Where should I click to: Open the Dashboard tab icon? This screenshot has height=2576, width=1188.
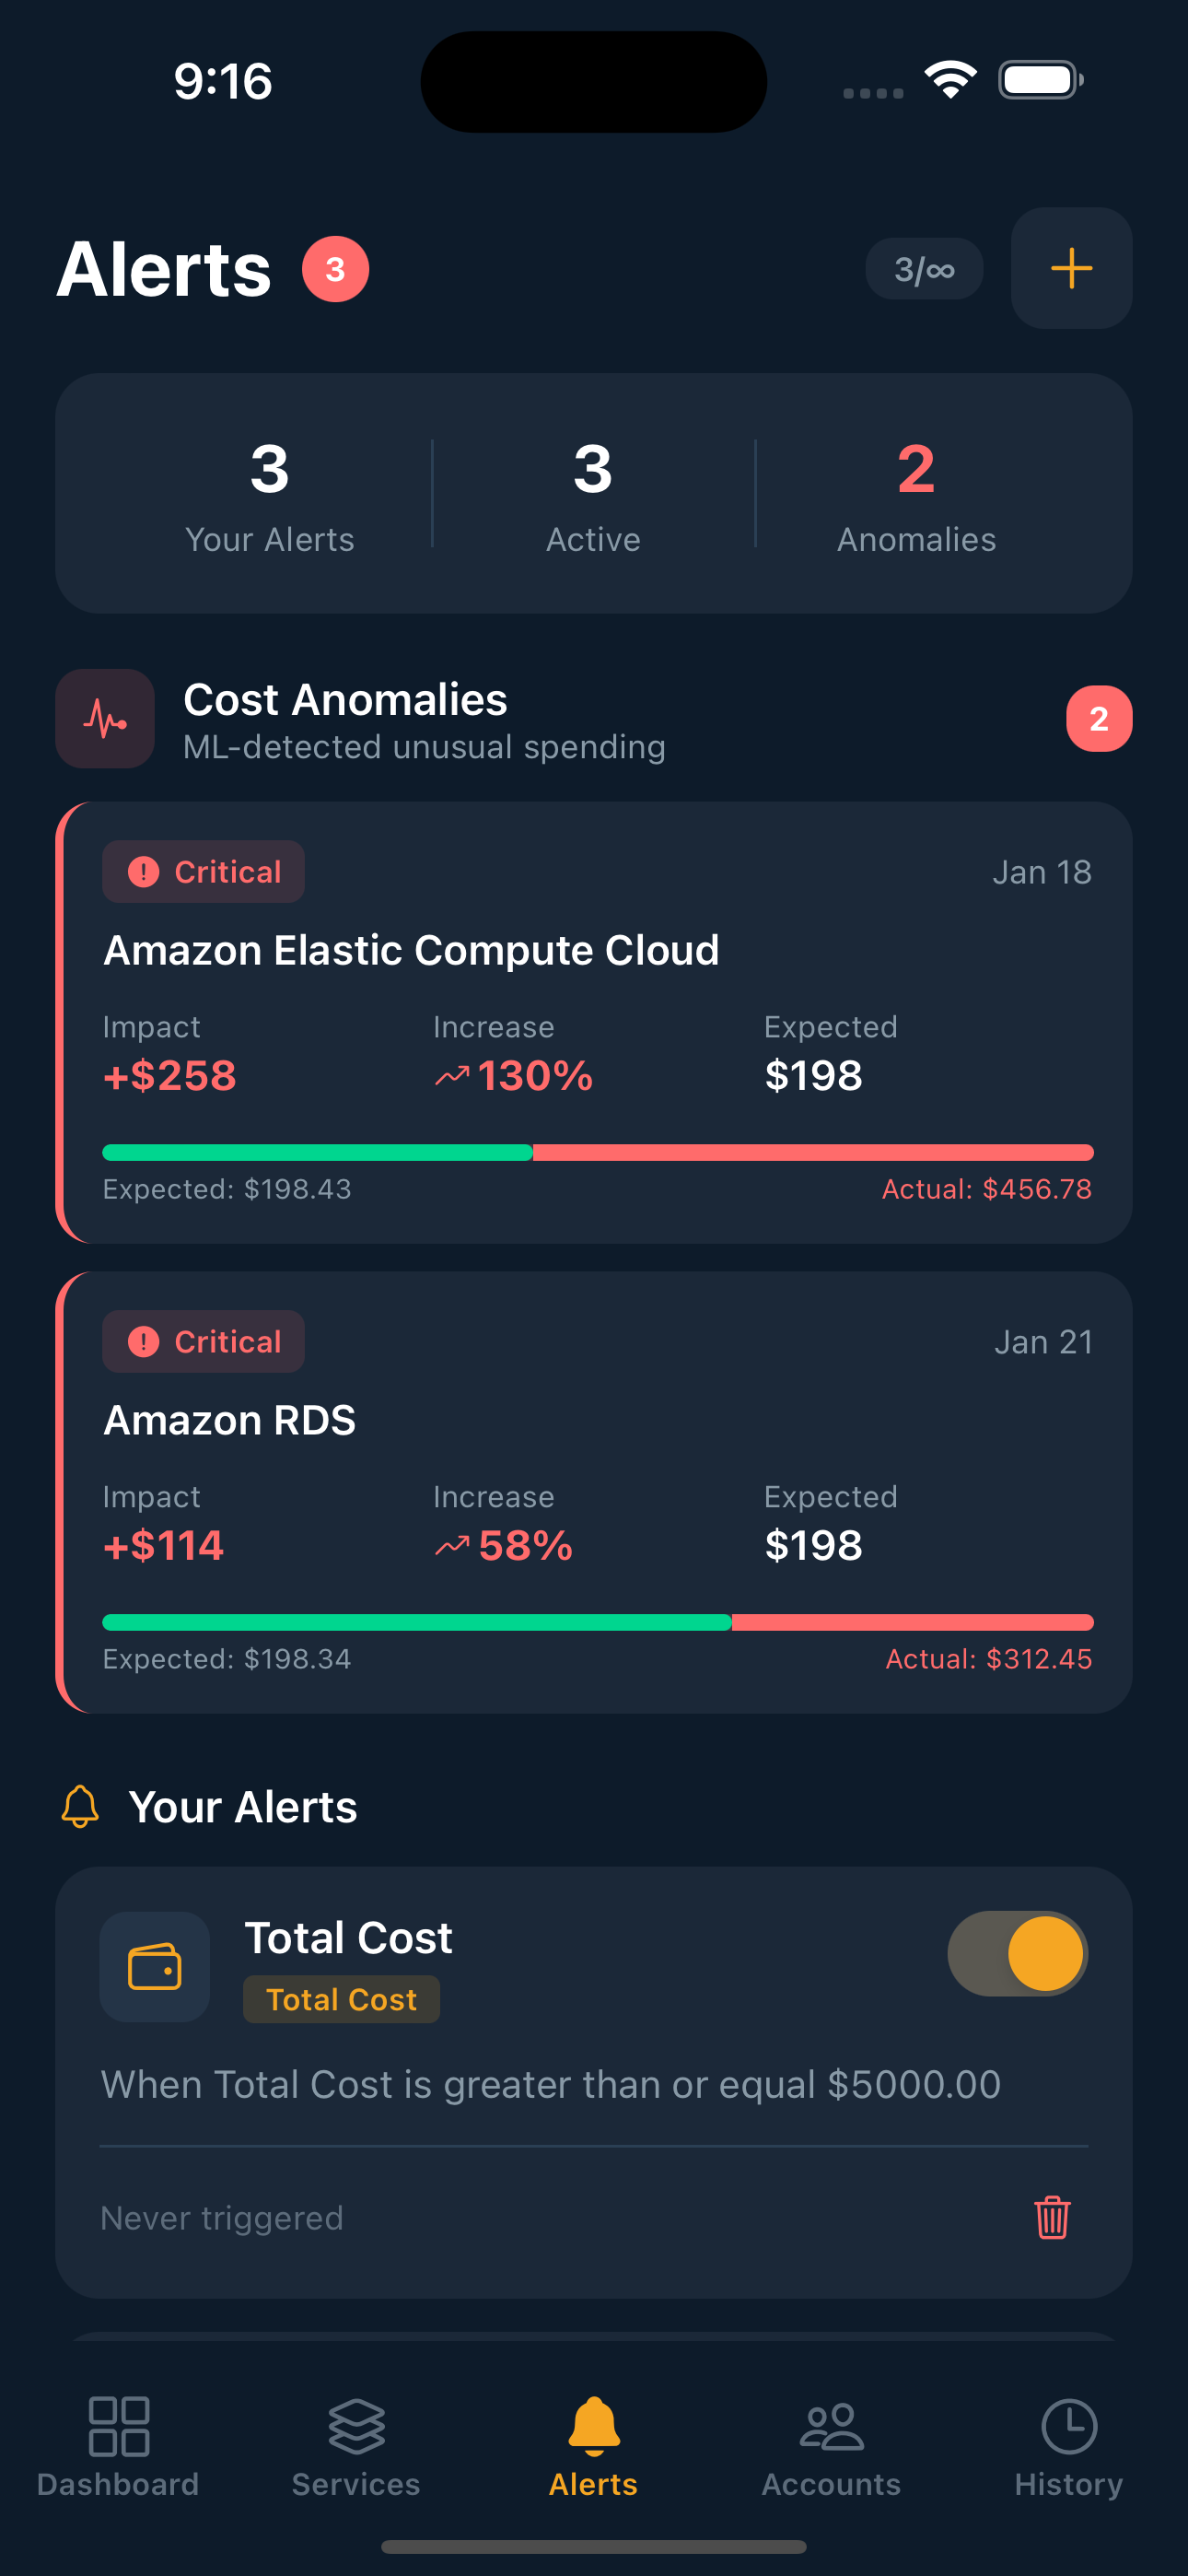(118, 2428)
